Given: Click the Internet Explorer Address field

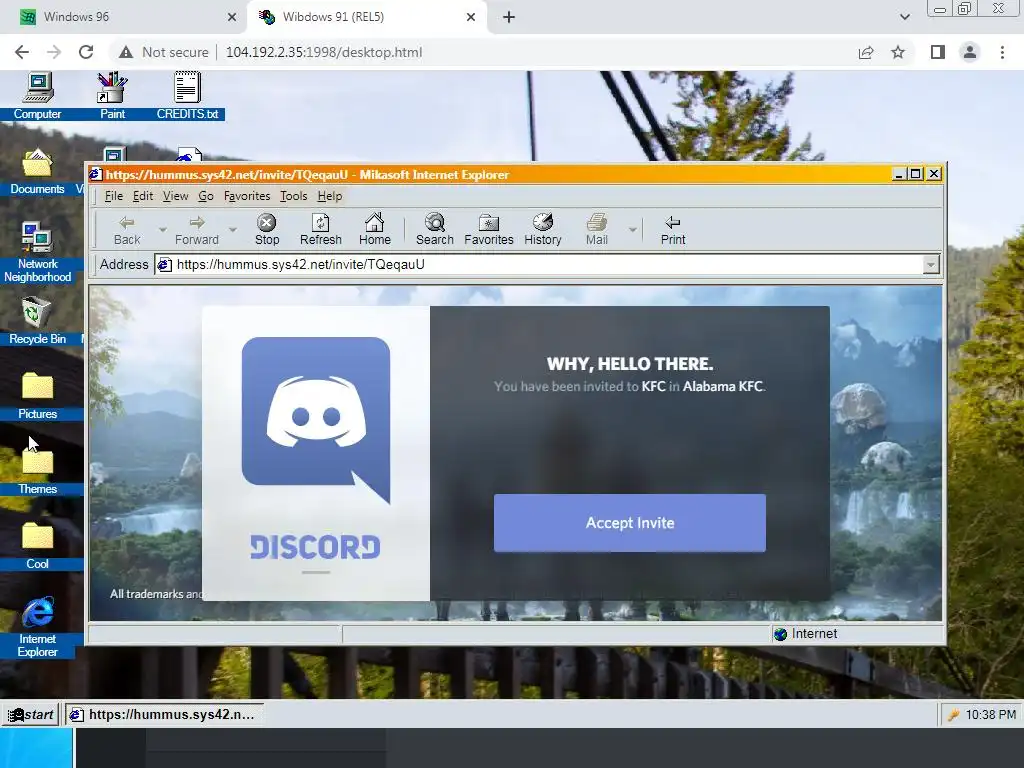Looking at the screenshot, I should [x=547, y=264].
